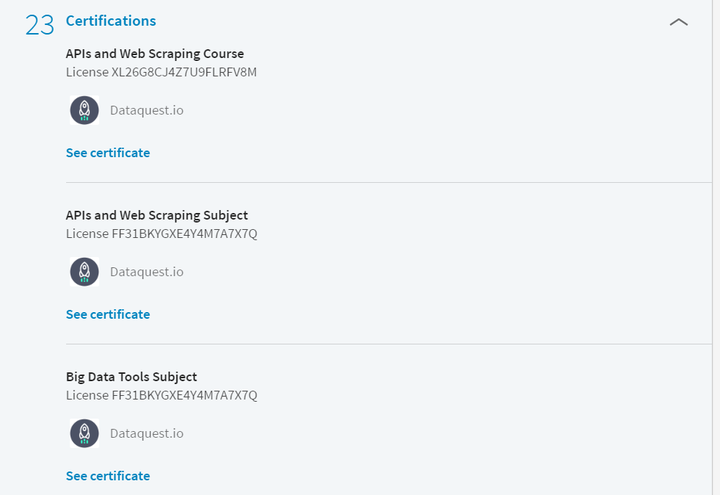Open See certificate for APIs and Web Scraping Course
This screenshot has height=495, width=720.
point(108,153)
